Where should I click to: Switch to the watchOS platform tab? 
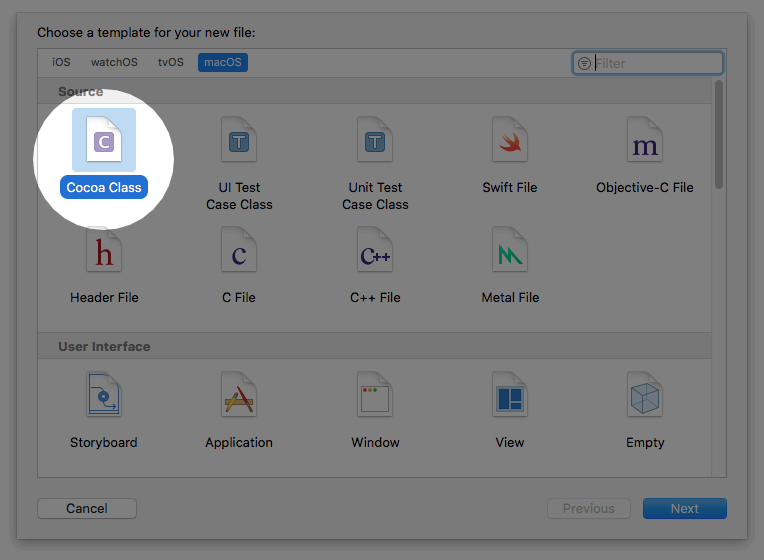[x=114, y=62]
